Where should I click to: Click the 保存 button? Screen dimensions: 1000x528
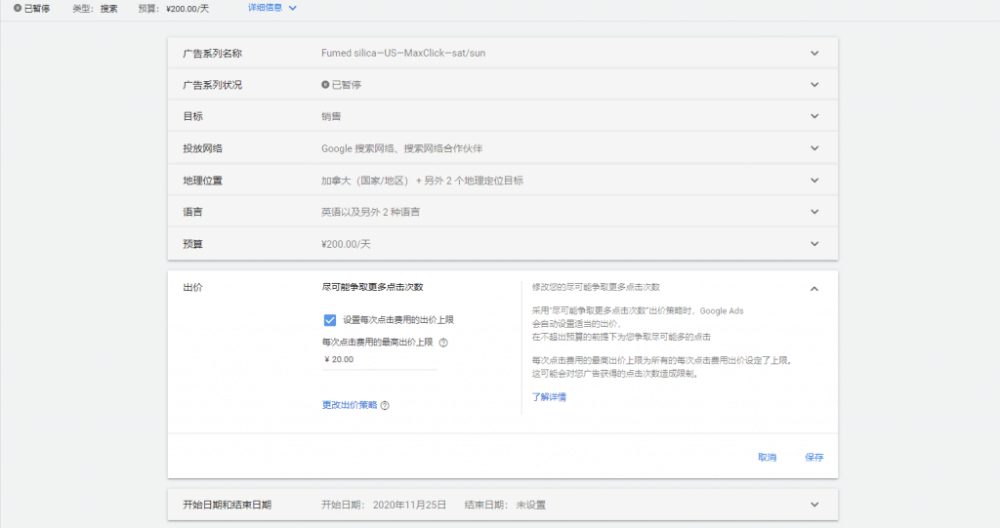point(814,457)
